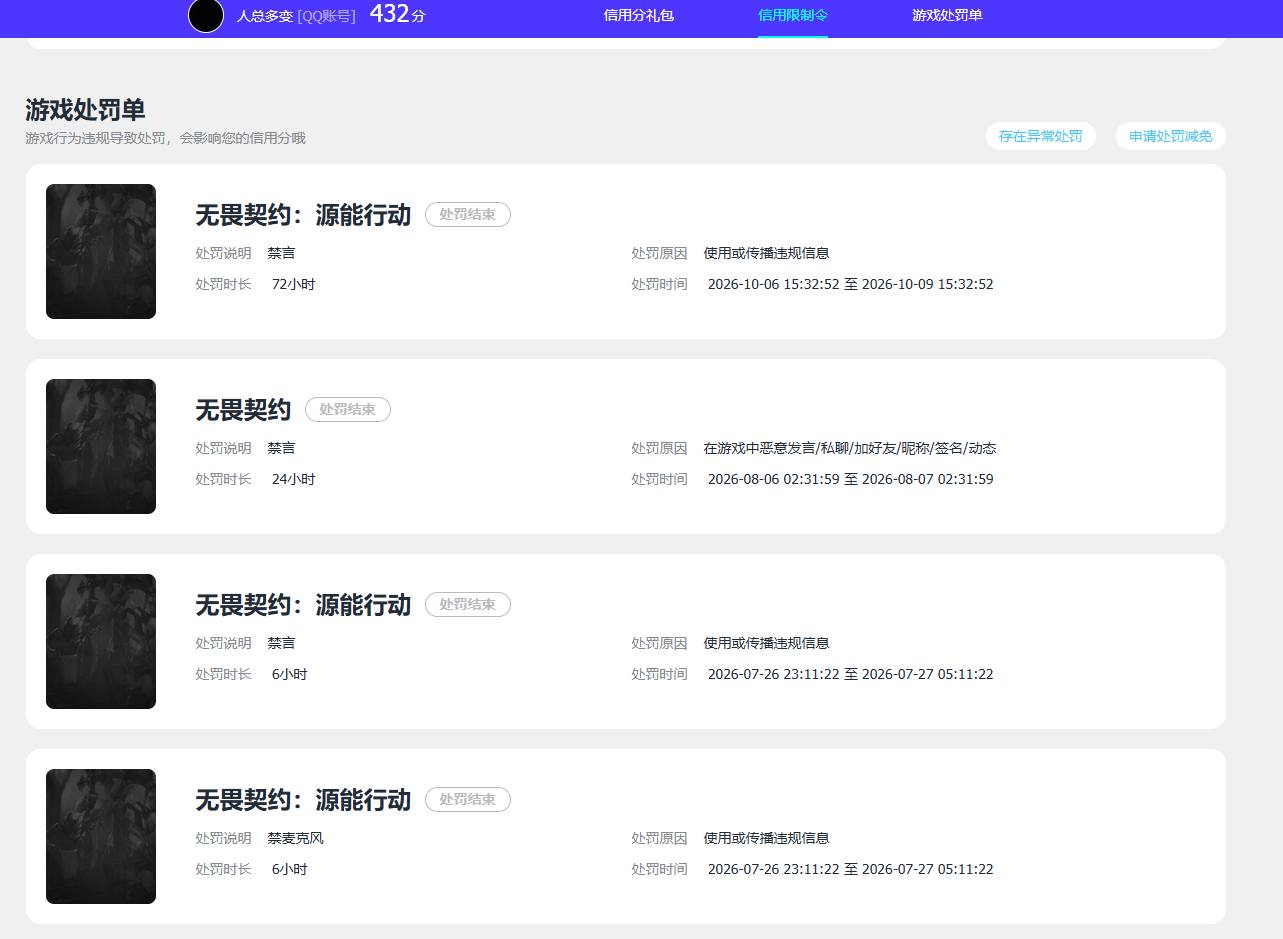Click 使用或传播违规信息 on the 禁麦克风 card
The height and width of the screenshot is (939, 1283).
click(767, 838)
